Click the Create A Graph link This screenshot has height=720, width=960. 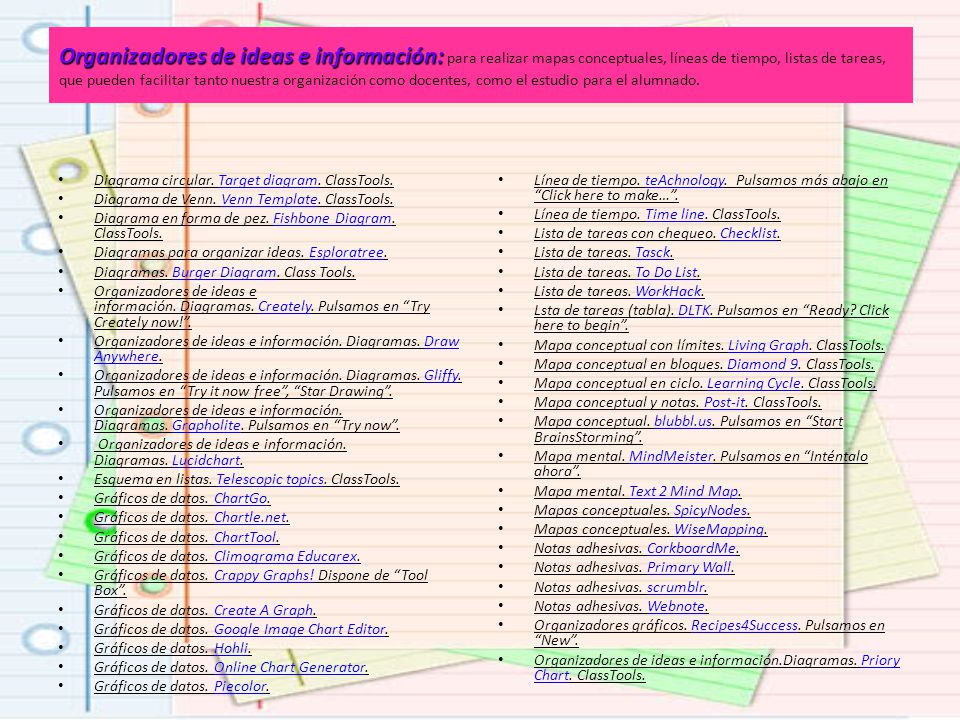click(x=263, y=610)
